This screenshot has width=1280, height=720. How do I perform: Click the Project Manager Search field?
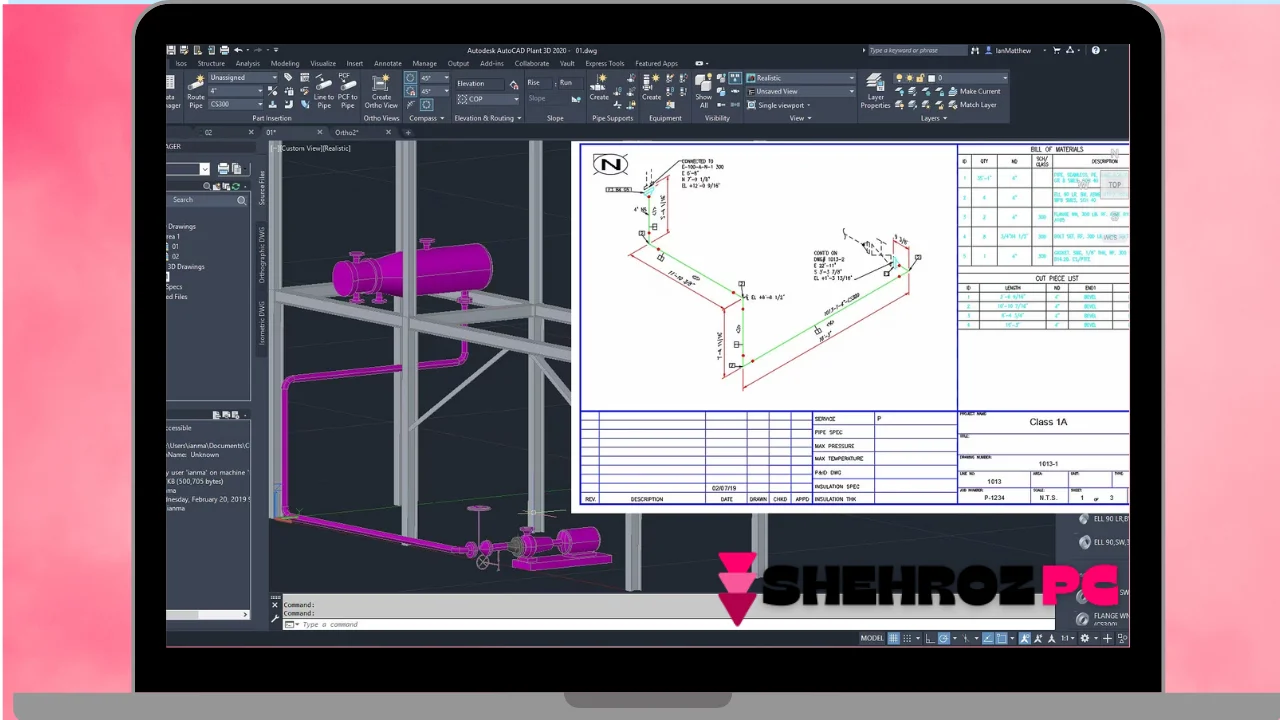(204, 200)
